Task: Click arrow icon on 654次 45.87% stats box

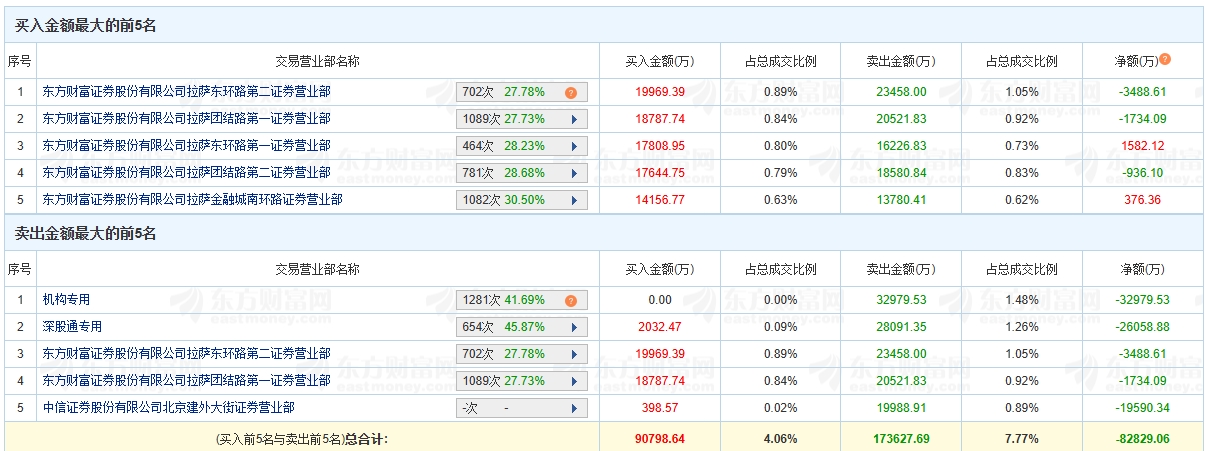Action: pos(574,327)
